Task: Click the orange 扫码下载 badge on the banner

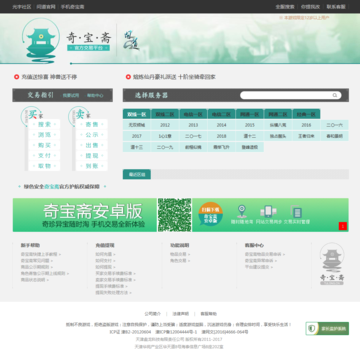Action: point(210,214)
